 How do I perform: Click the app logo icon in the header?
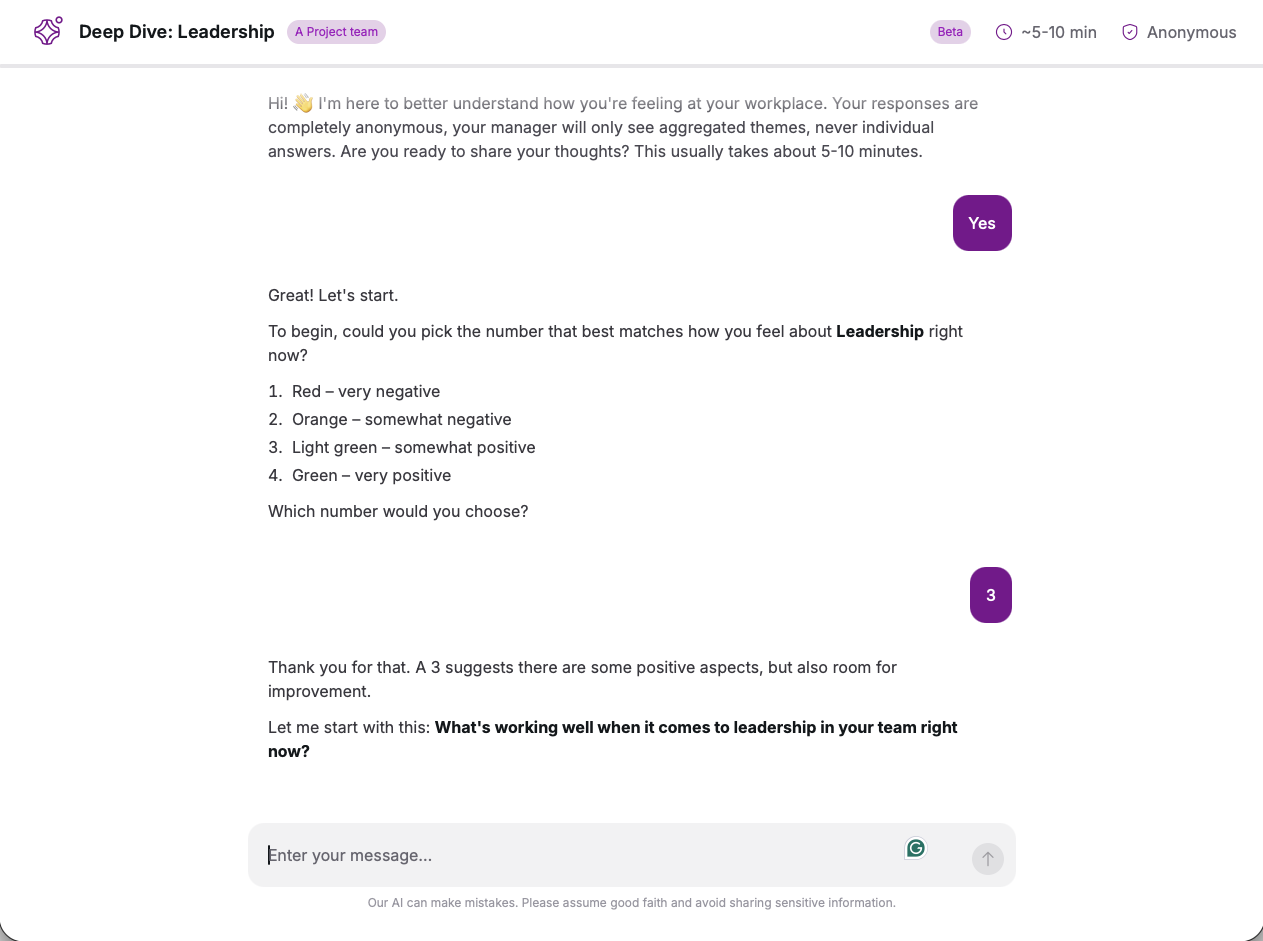[48, 32]
